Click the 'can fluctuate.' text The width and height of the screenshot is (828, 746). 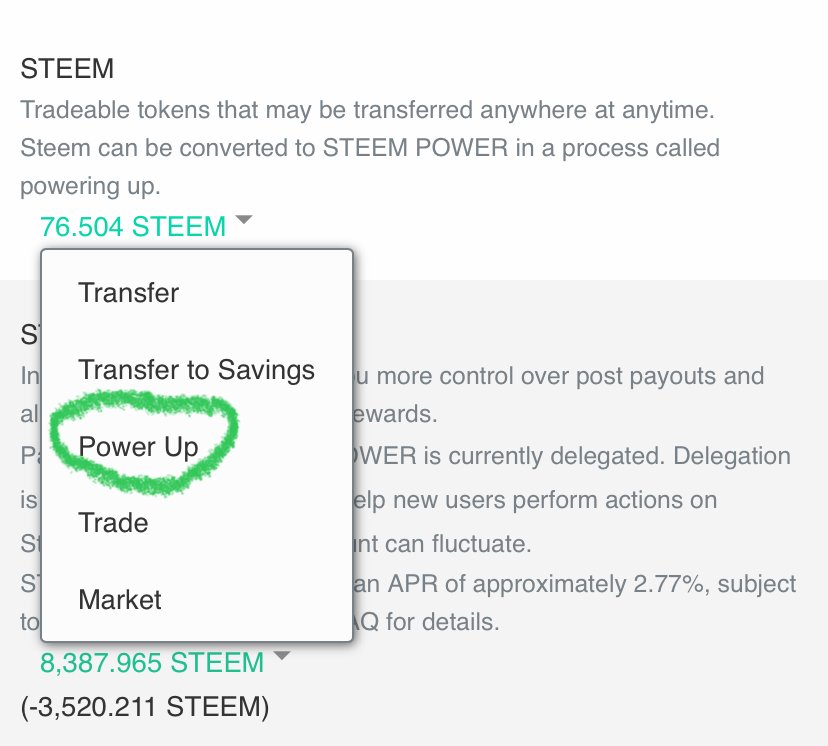[x=458, y=544]
